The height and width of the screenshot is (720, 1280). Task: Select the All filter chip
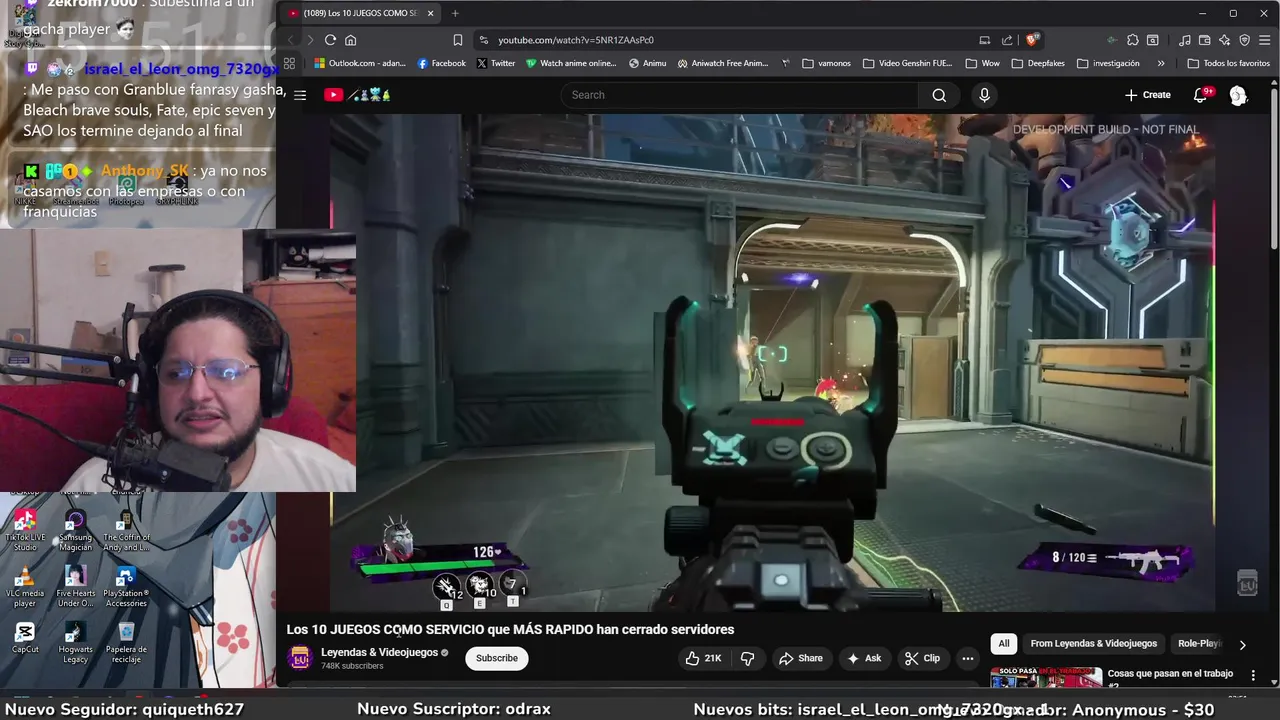1003,644
